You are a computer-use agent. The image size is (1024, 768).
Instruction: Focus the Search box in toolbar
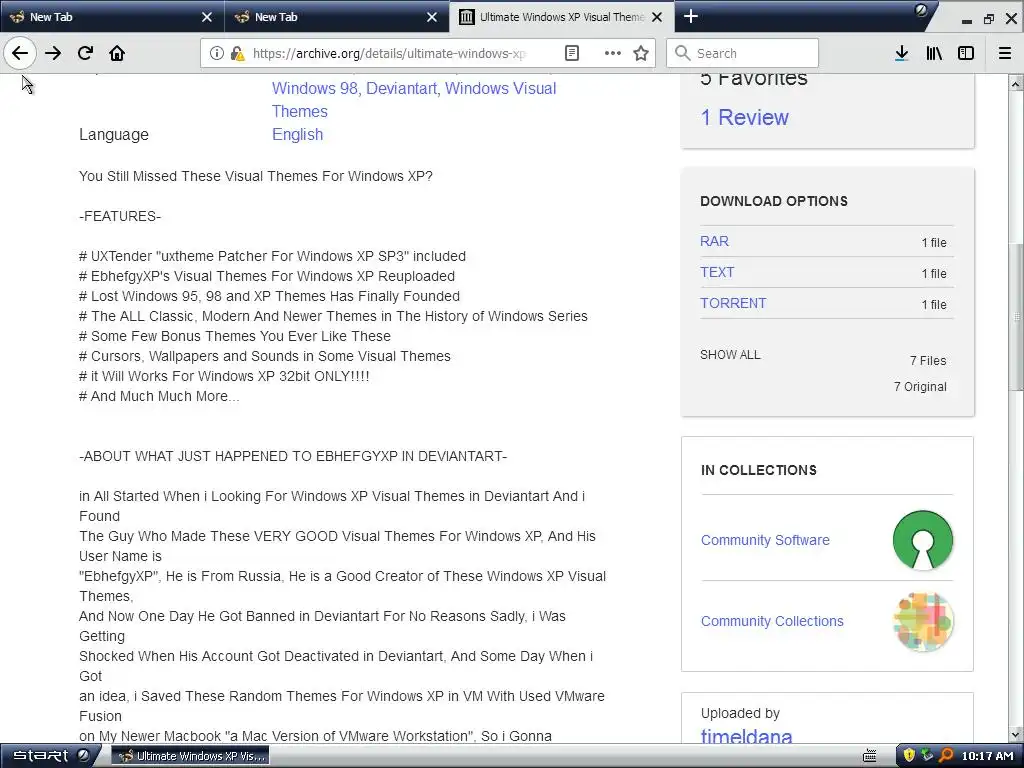click(x=743, y=53)
